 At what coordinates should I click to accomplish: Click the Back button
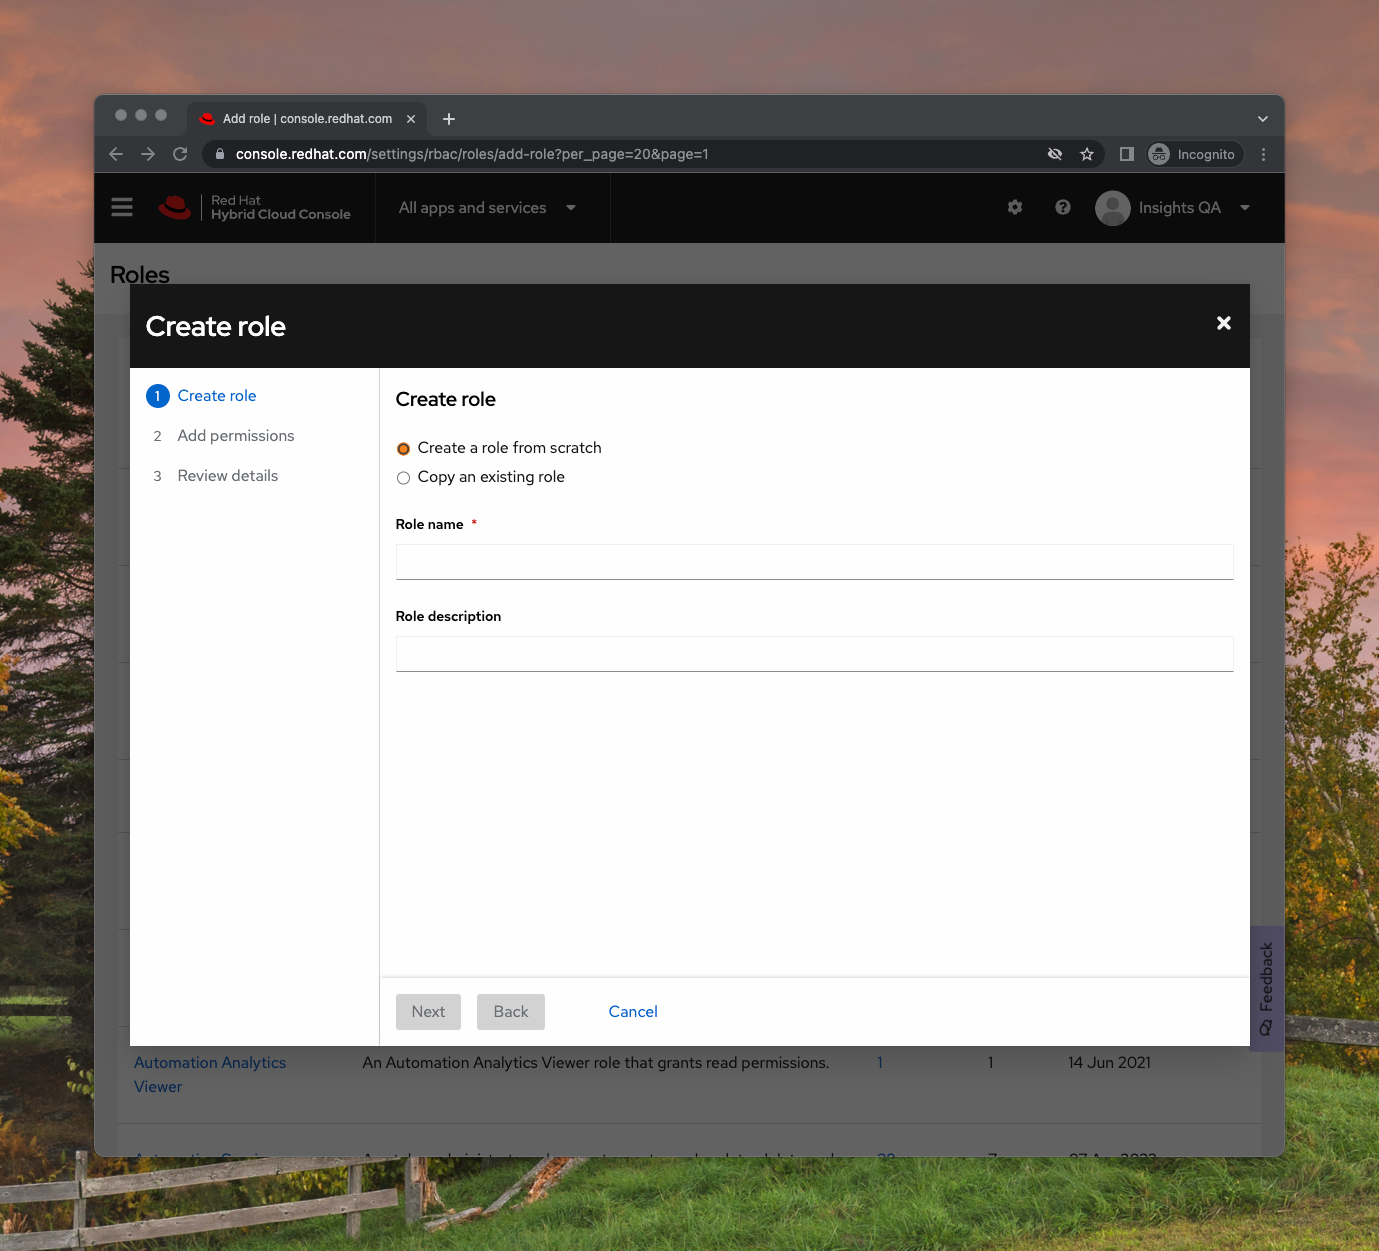(x=511, y=1012)
